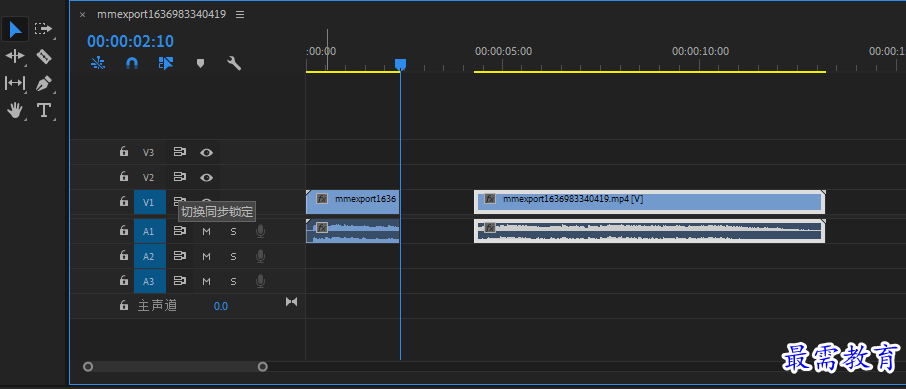Image resolution: width=906 pixels, height=389 pixels.
Task: Select the second audio clip on A1
Action: tap(649, 231)
